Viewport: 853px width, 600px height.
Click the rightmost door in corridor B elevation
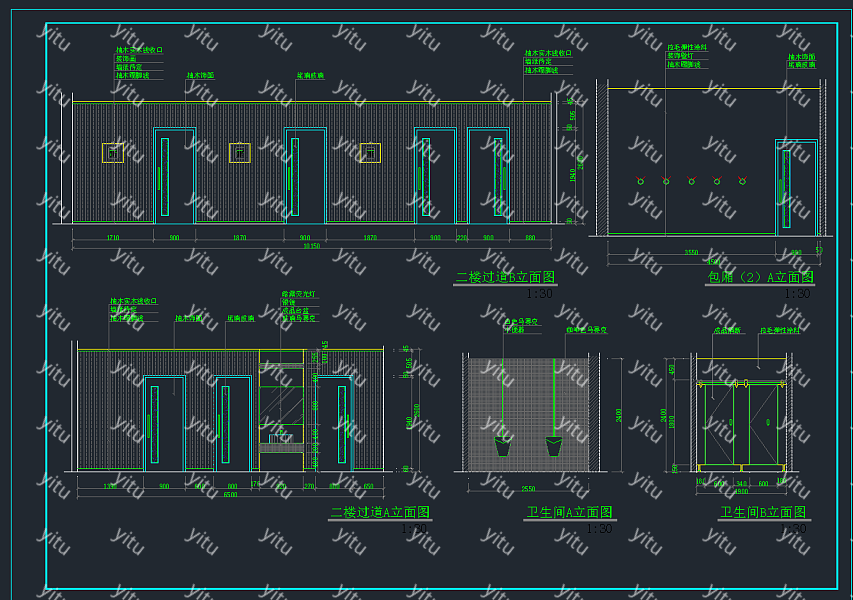[489, 175]
